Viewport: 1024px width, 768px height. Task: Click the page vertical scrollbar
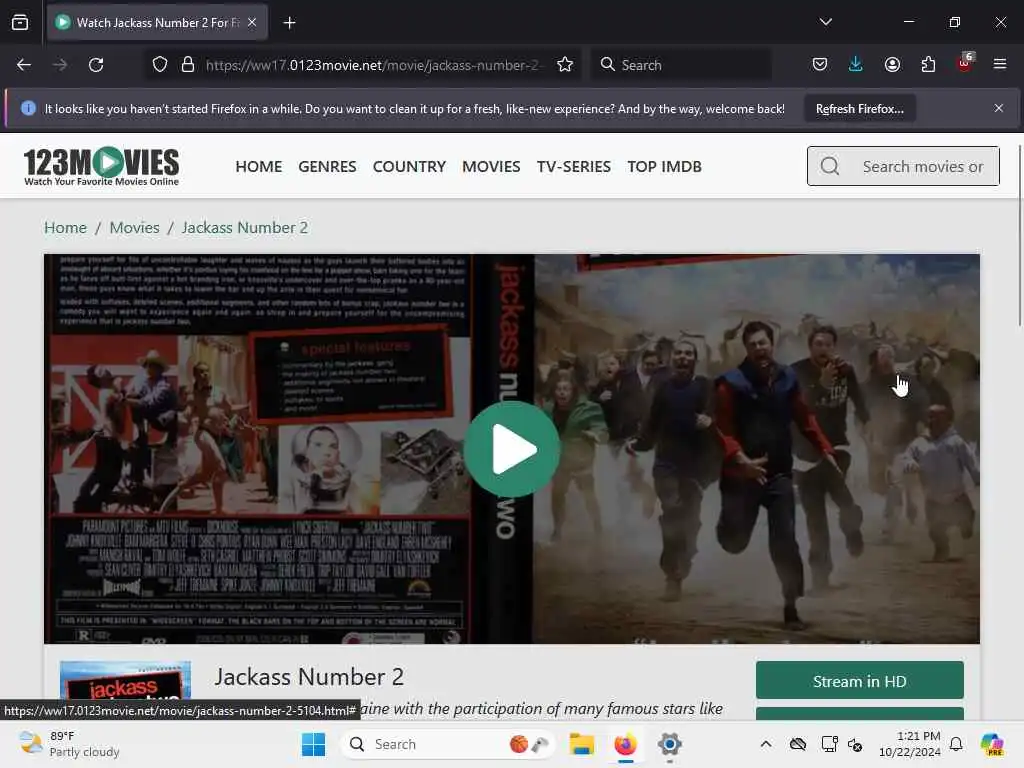click(x=1019, y=235)
